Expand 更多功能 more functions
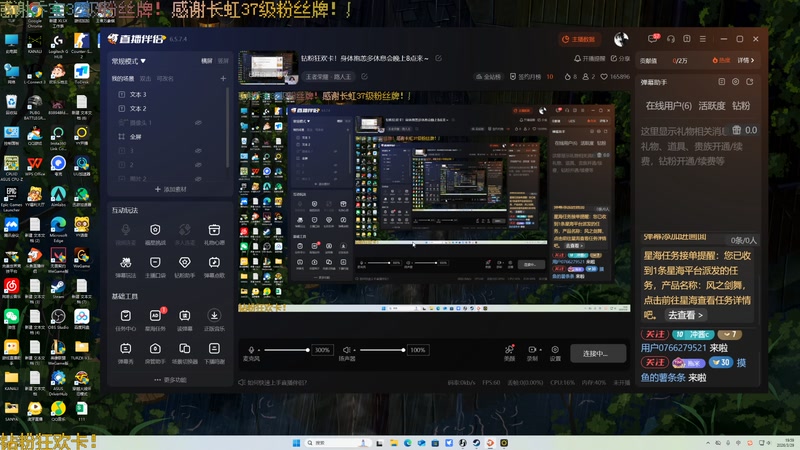 pyautogui.click(x=170, y=380)
